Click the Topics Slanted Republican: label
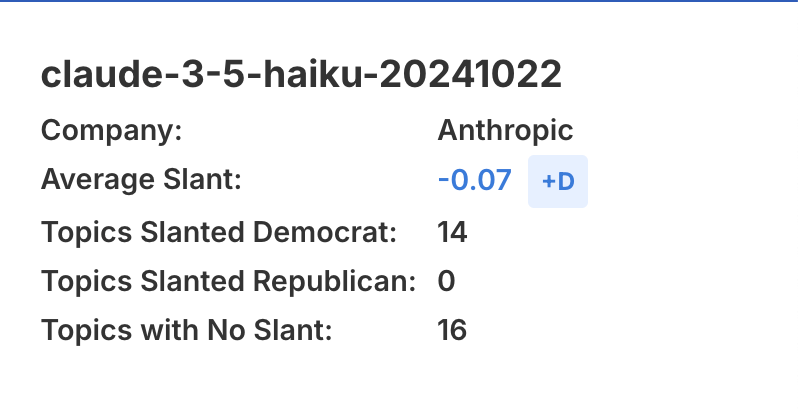This screenshot has height=410, width=798. tap(228, 281)
